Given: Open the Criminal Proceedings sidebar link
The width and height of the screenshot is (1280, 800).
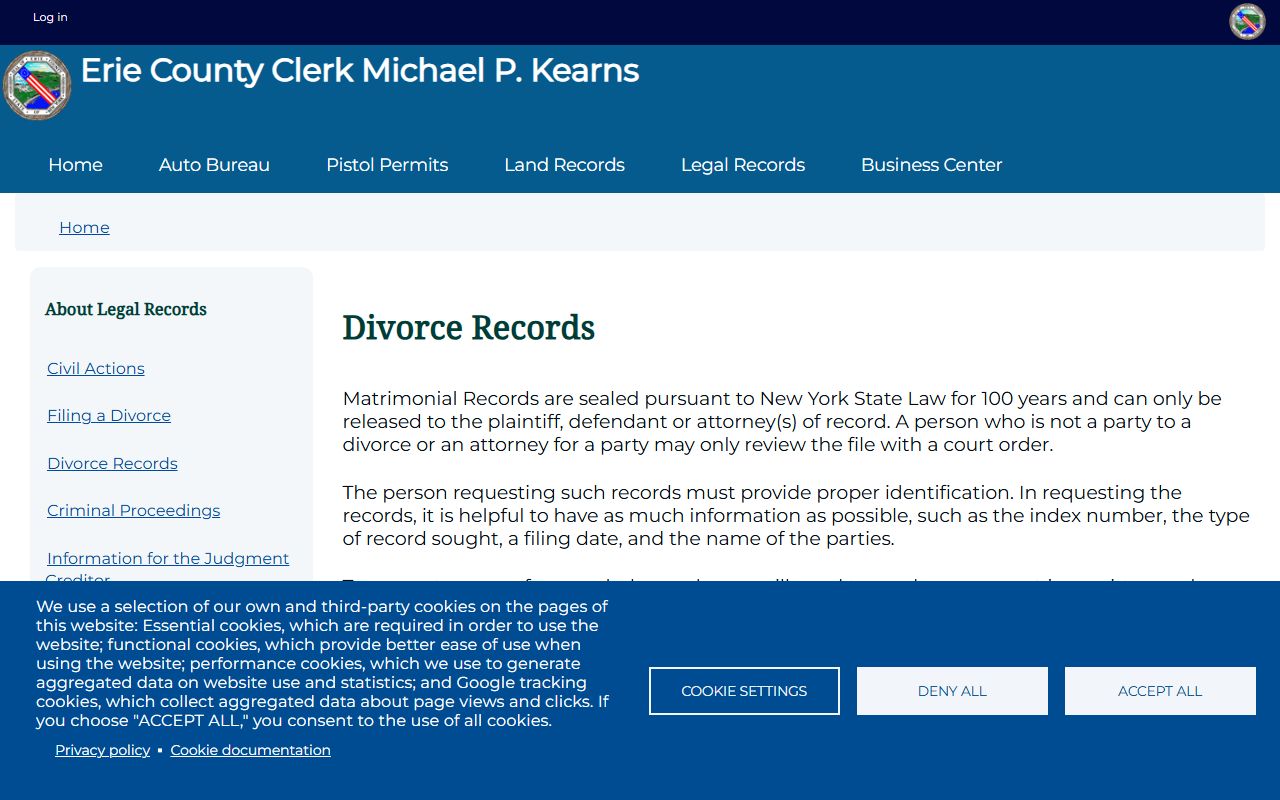Looking at the screenshot, I should coord(133,511).
